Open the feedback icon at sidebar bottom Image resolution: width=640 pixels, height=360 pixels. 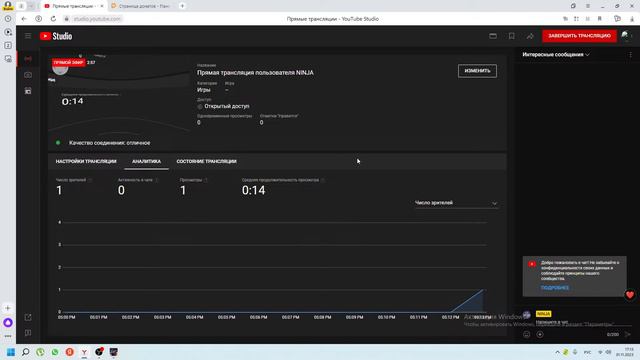coord(28,333)
